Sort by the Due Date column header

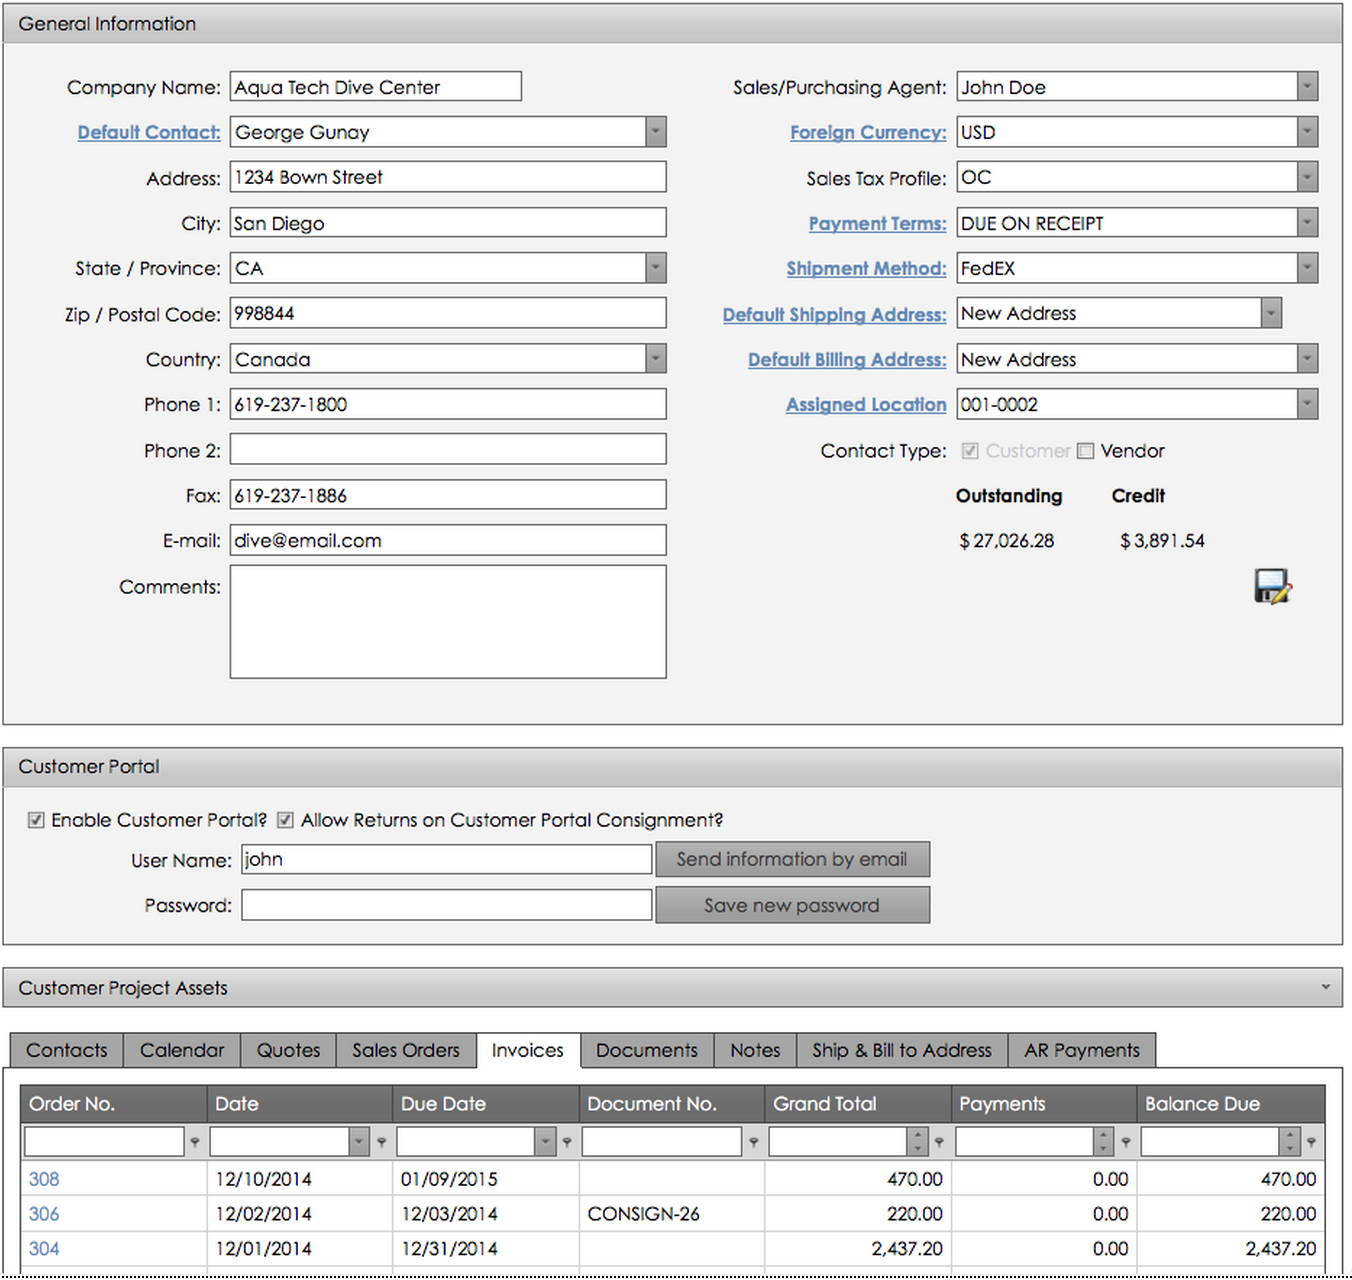(x=485, y=1104)
